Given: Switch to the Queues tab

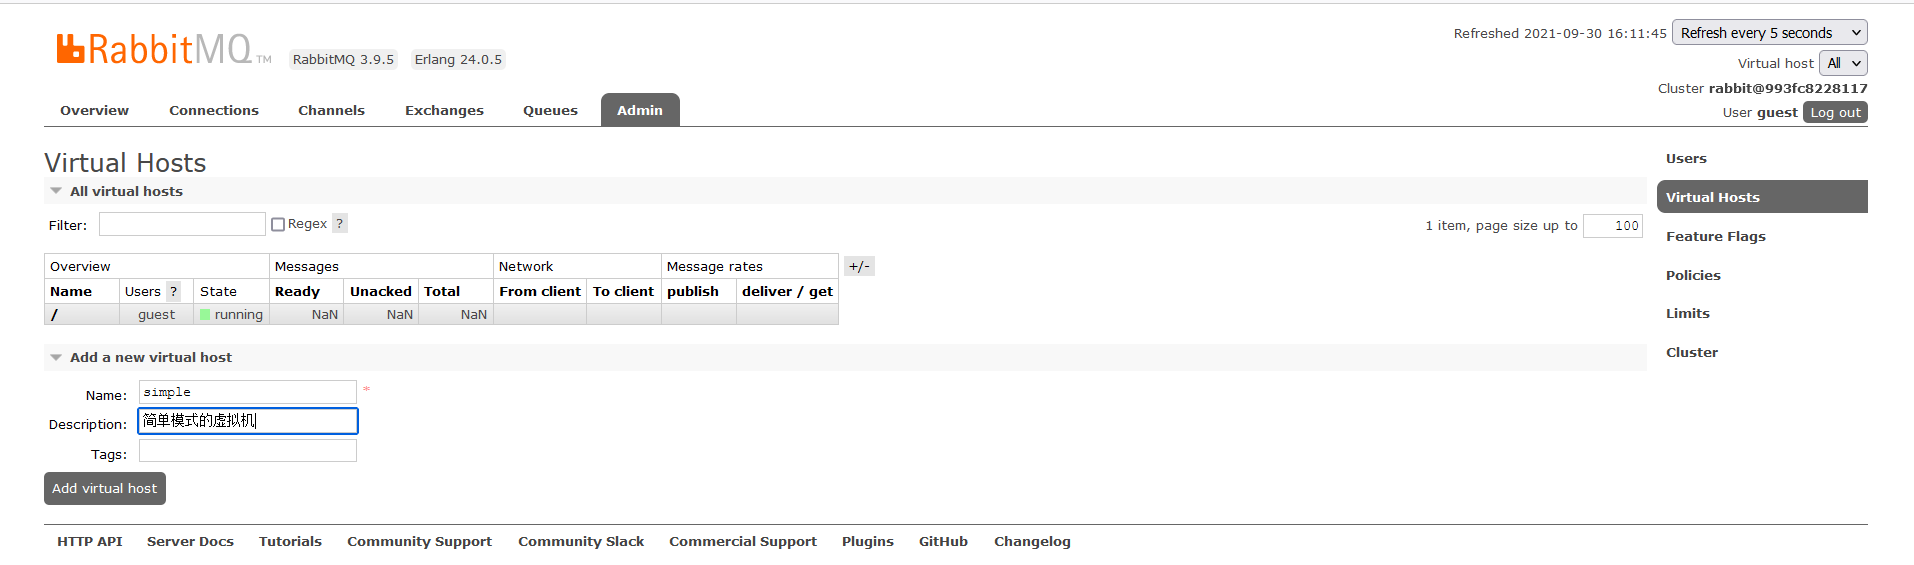Looking at the screenshot, I should [x=550, y=111].
